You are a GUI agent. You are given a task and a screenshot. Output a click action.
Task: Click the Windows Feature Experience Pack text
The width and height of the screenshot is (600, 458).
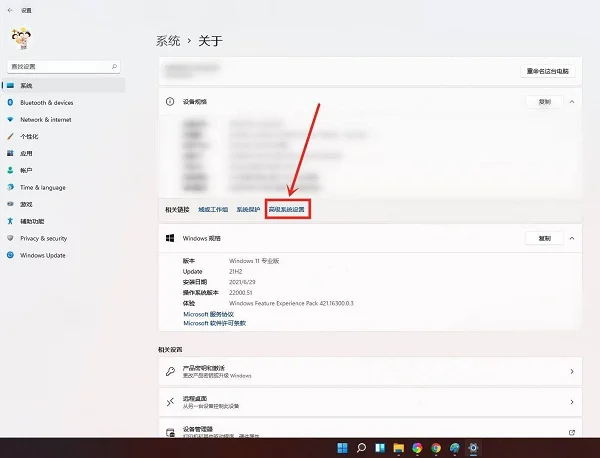291,303
